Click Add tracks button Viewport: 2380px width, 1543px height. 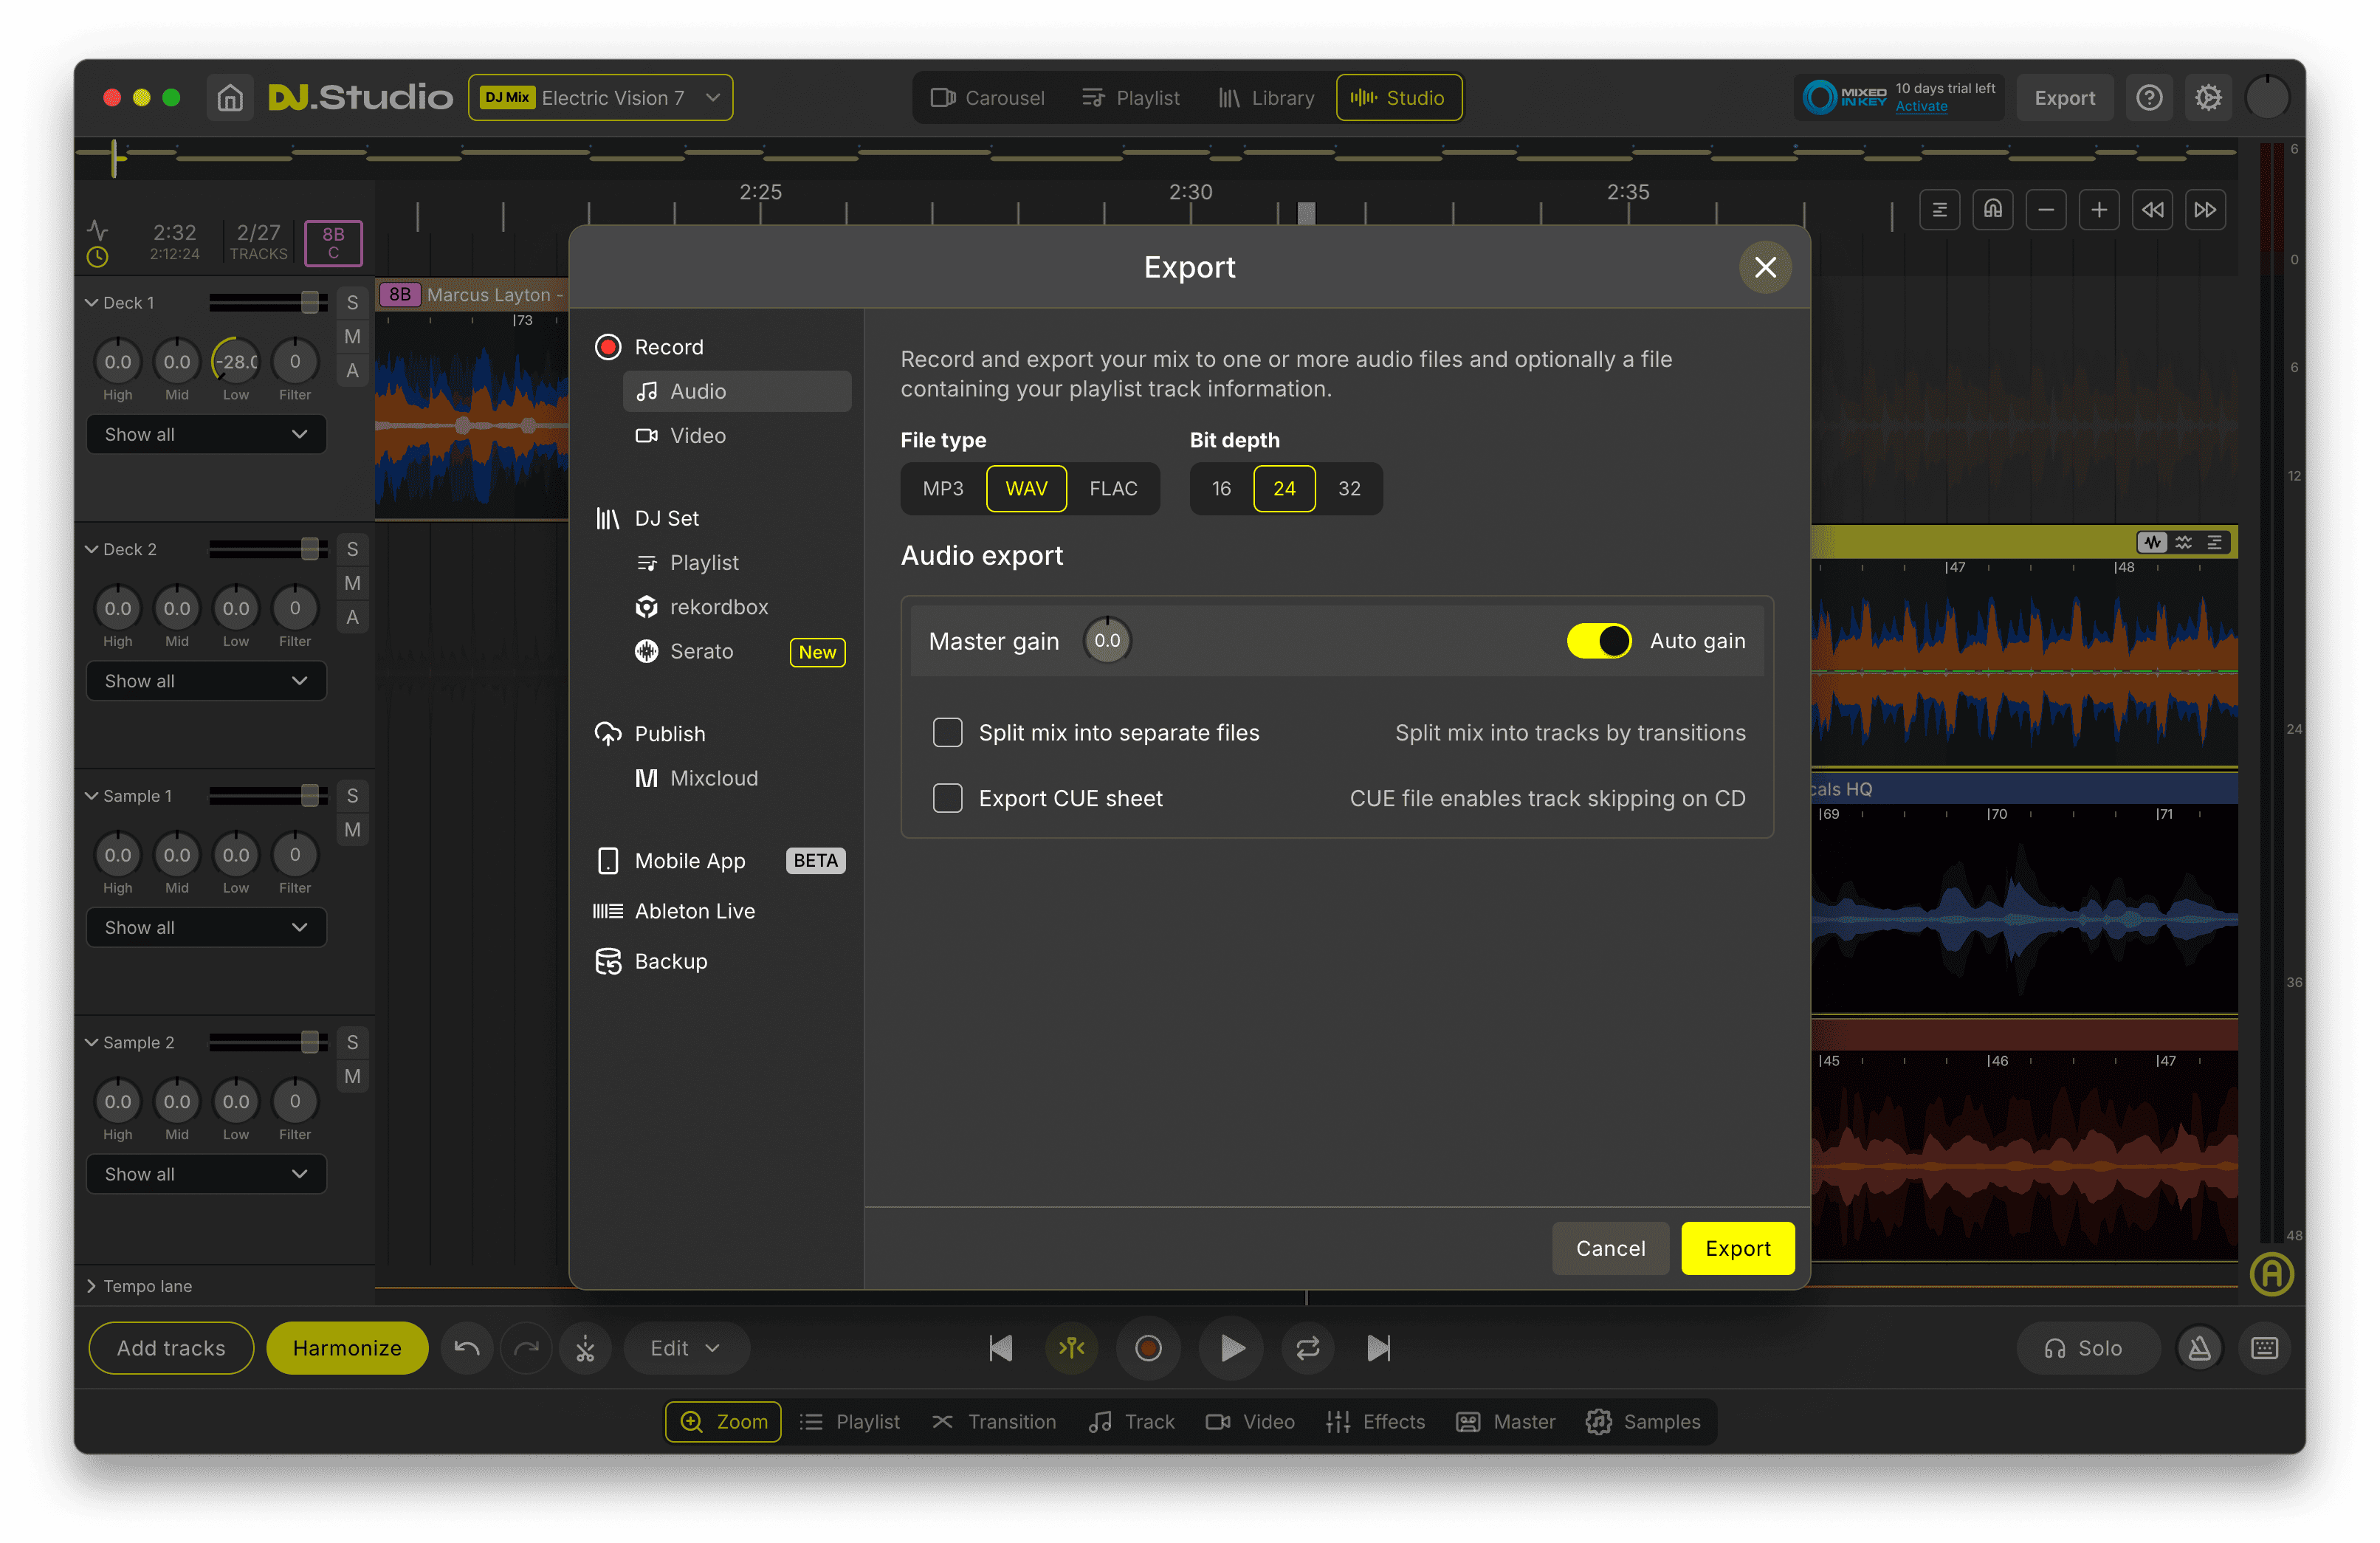[x=171, y=1348]
